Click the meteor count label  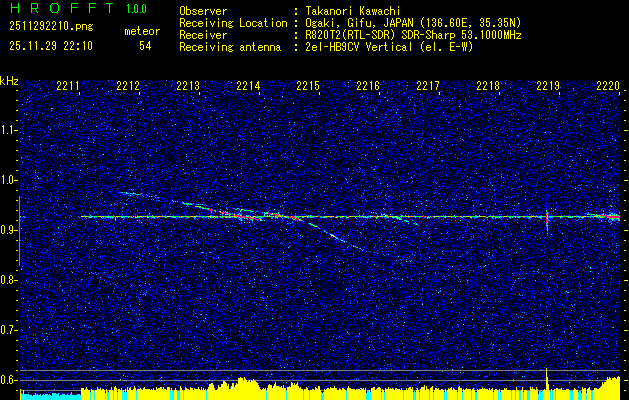click(x=142, y=31)
